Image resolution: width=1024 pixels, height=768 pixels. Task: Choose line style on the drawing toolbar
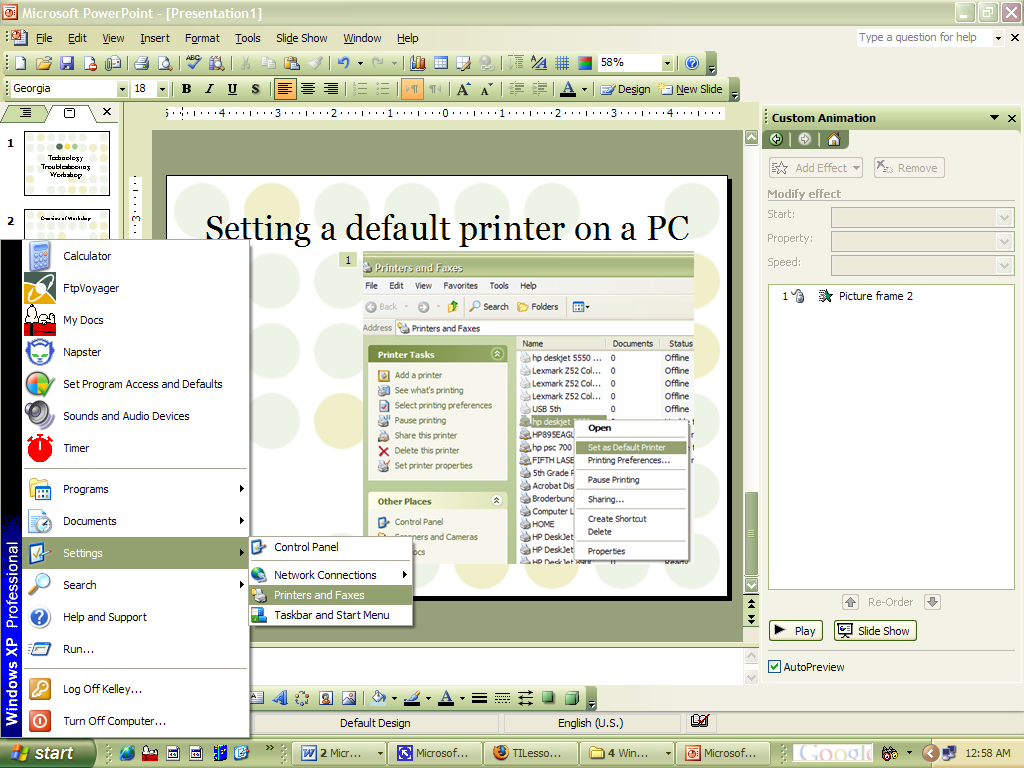coord(479,698)
